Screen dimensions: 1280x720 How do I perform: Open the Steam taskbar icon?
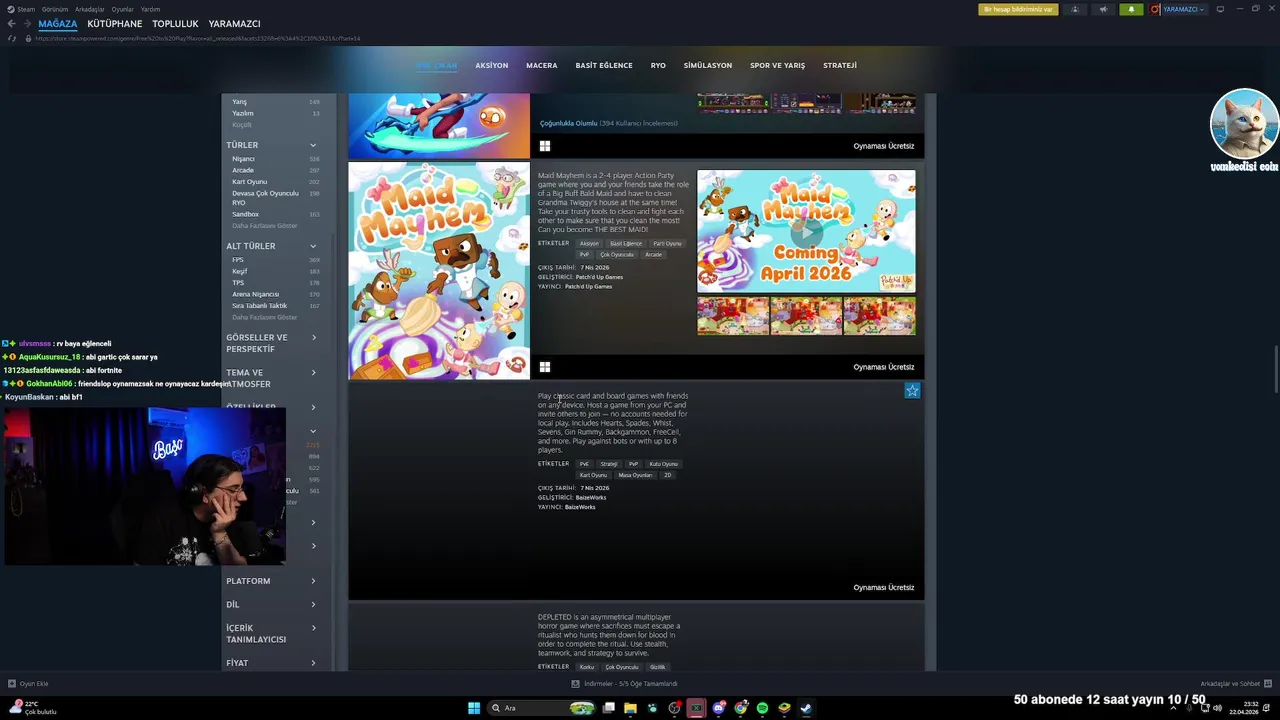(x=806, y=708)
